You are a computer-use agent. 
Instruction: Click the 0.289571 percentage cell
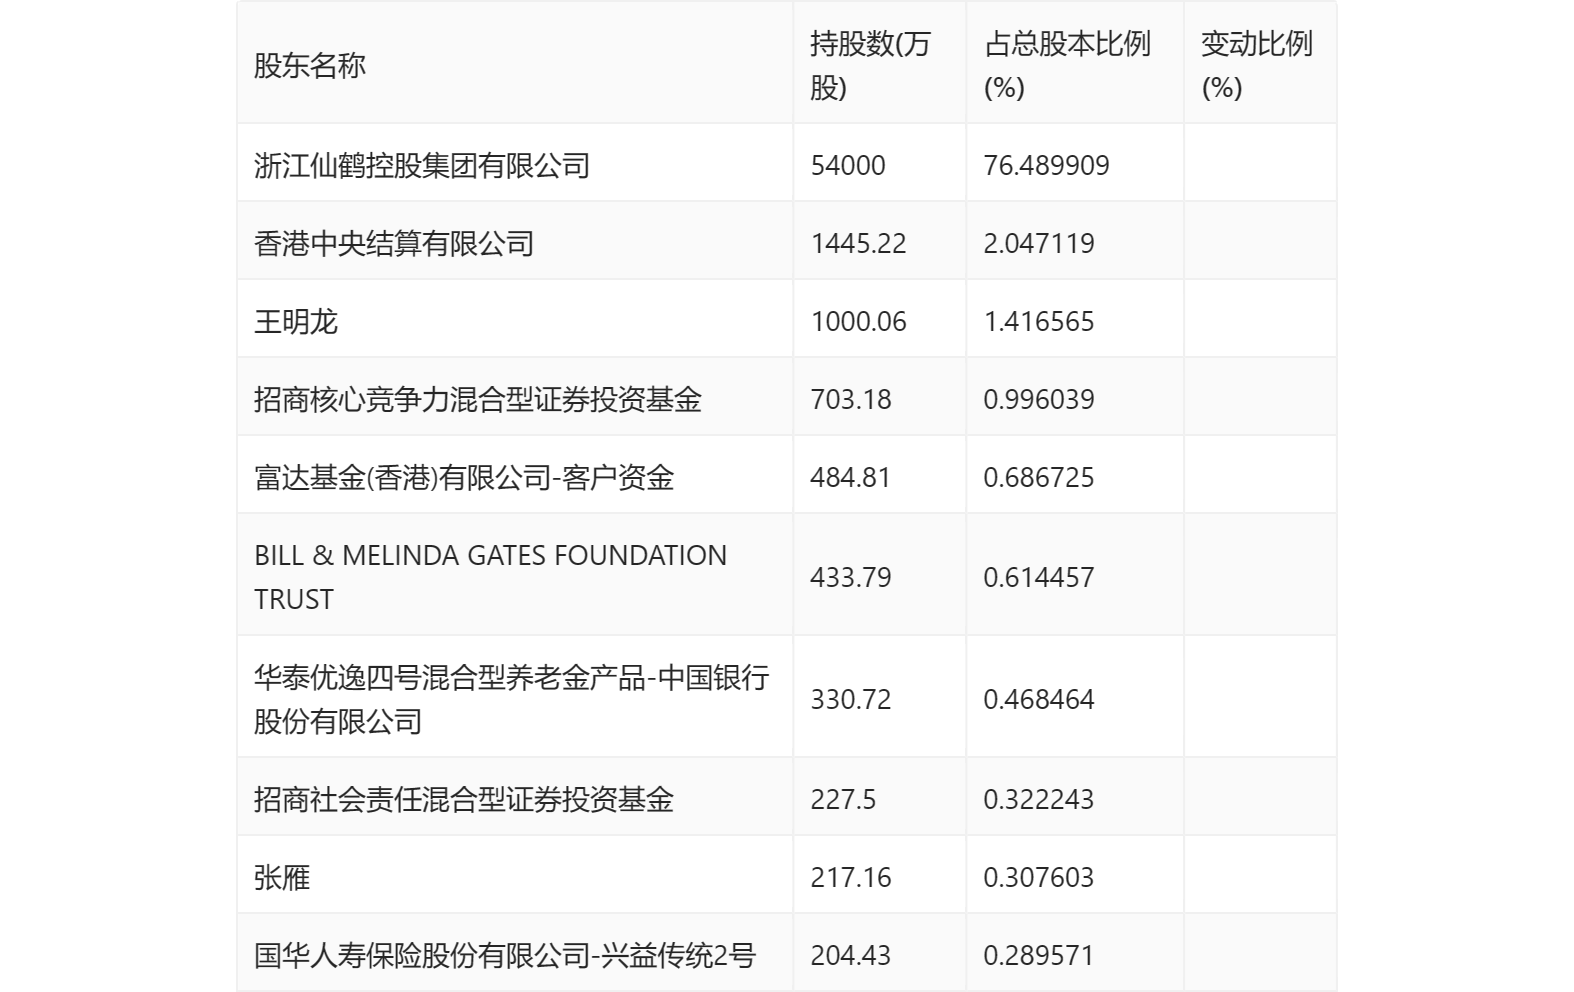[x=1038, y=955]
